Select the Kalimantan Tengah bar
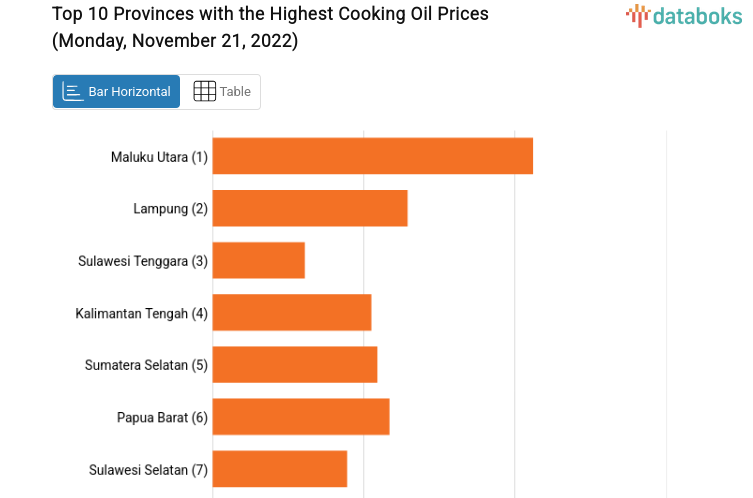 [x=292, y=312]
